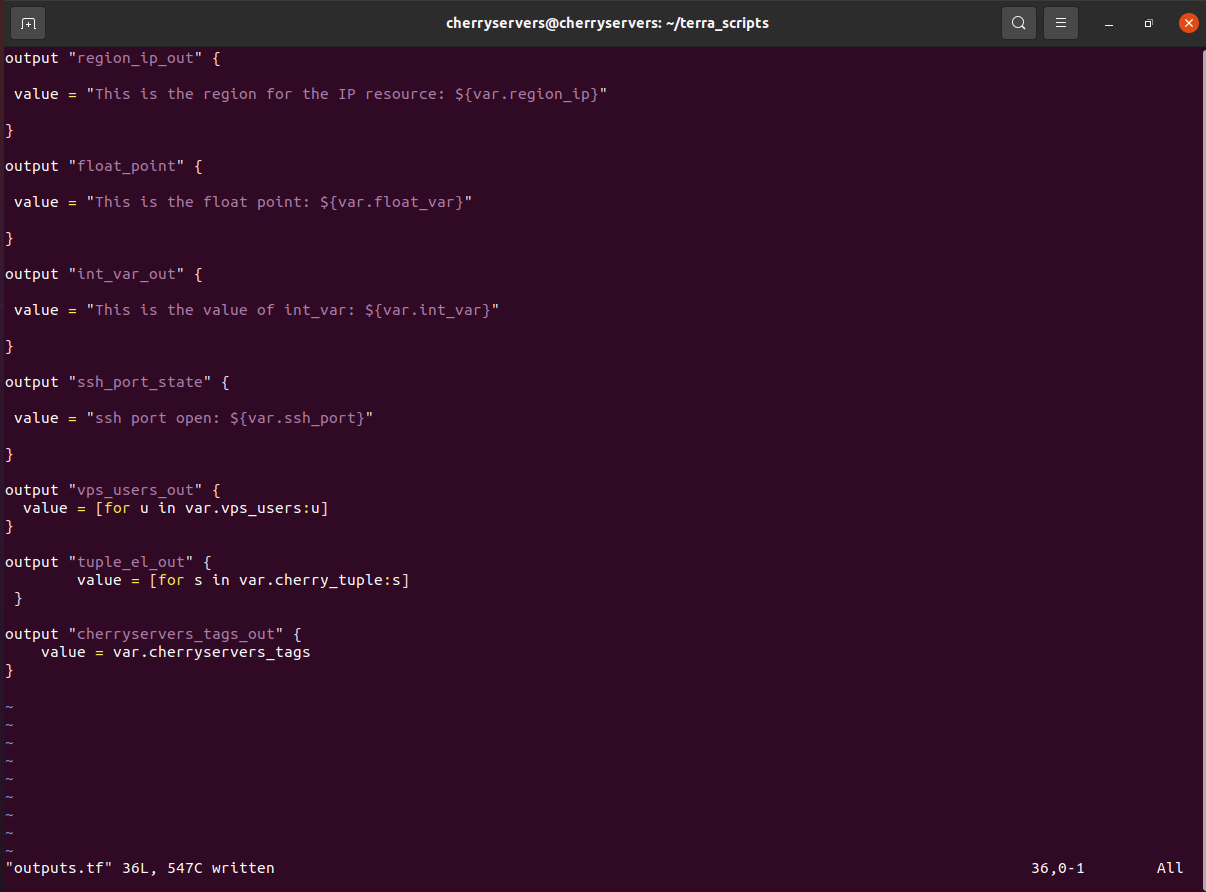Click the restore window icon
Screen dimensions: 1206x892
tap(1148, 23)
